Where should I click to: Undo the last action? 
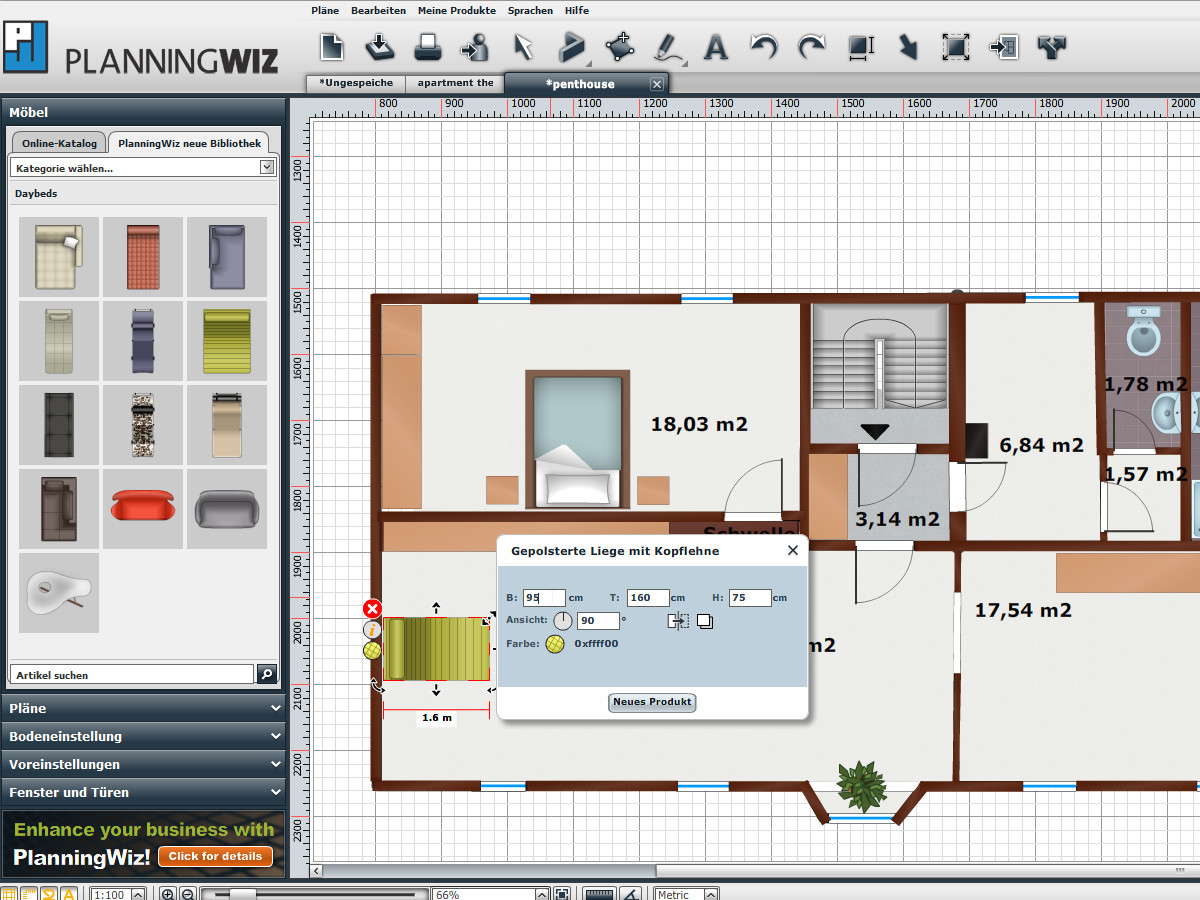(764, 46)
